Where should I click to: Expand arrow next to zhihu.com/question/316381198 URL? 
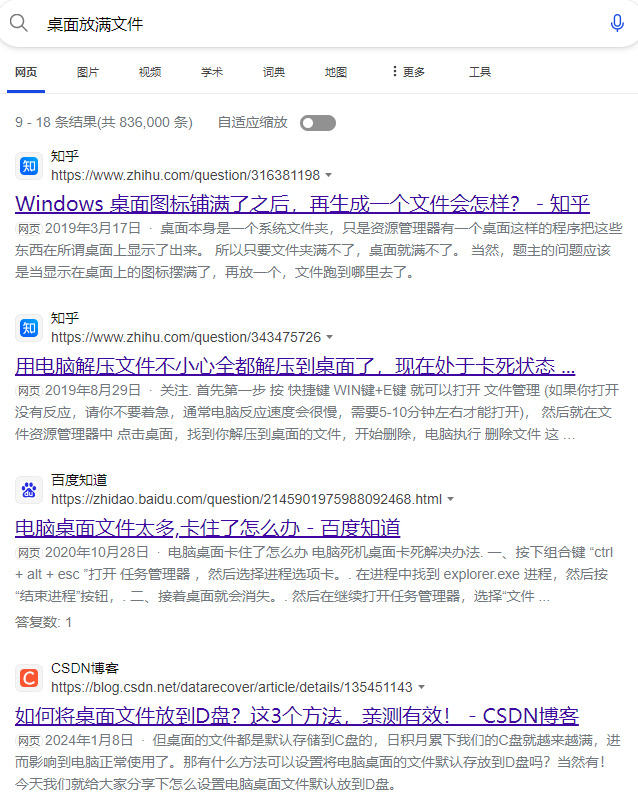pos(328,176)
